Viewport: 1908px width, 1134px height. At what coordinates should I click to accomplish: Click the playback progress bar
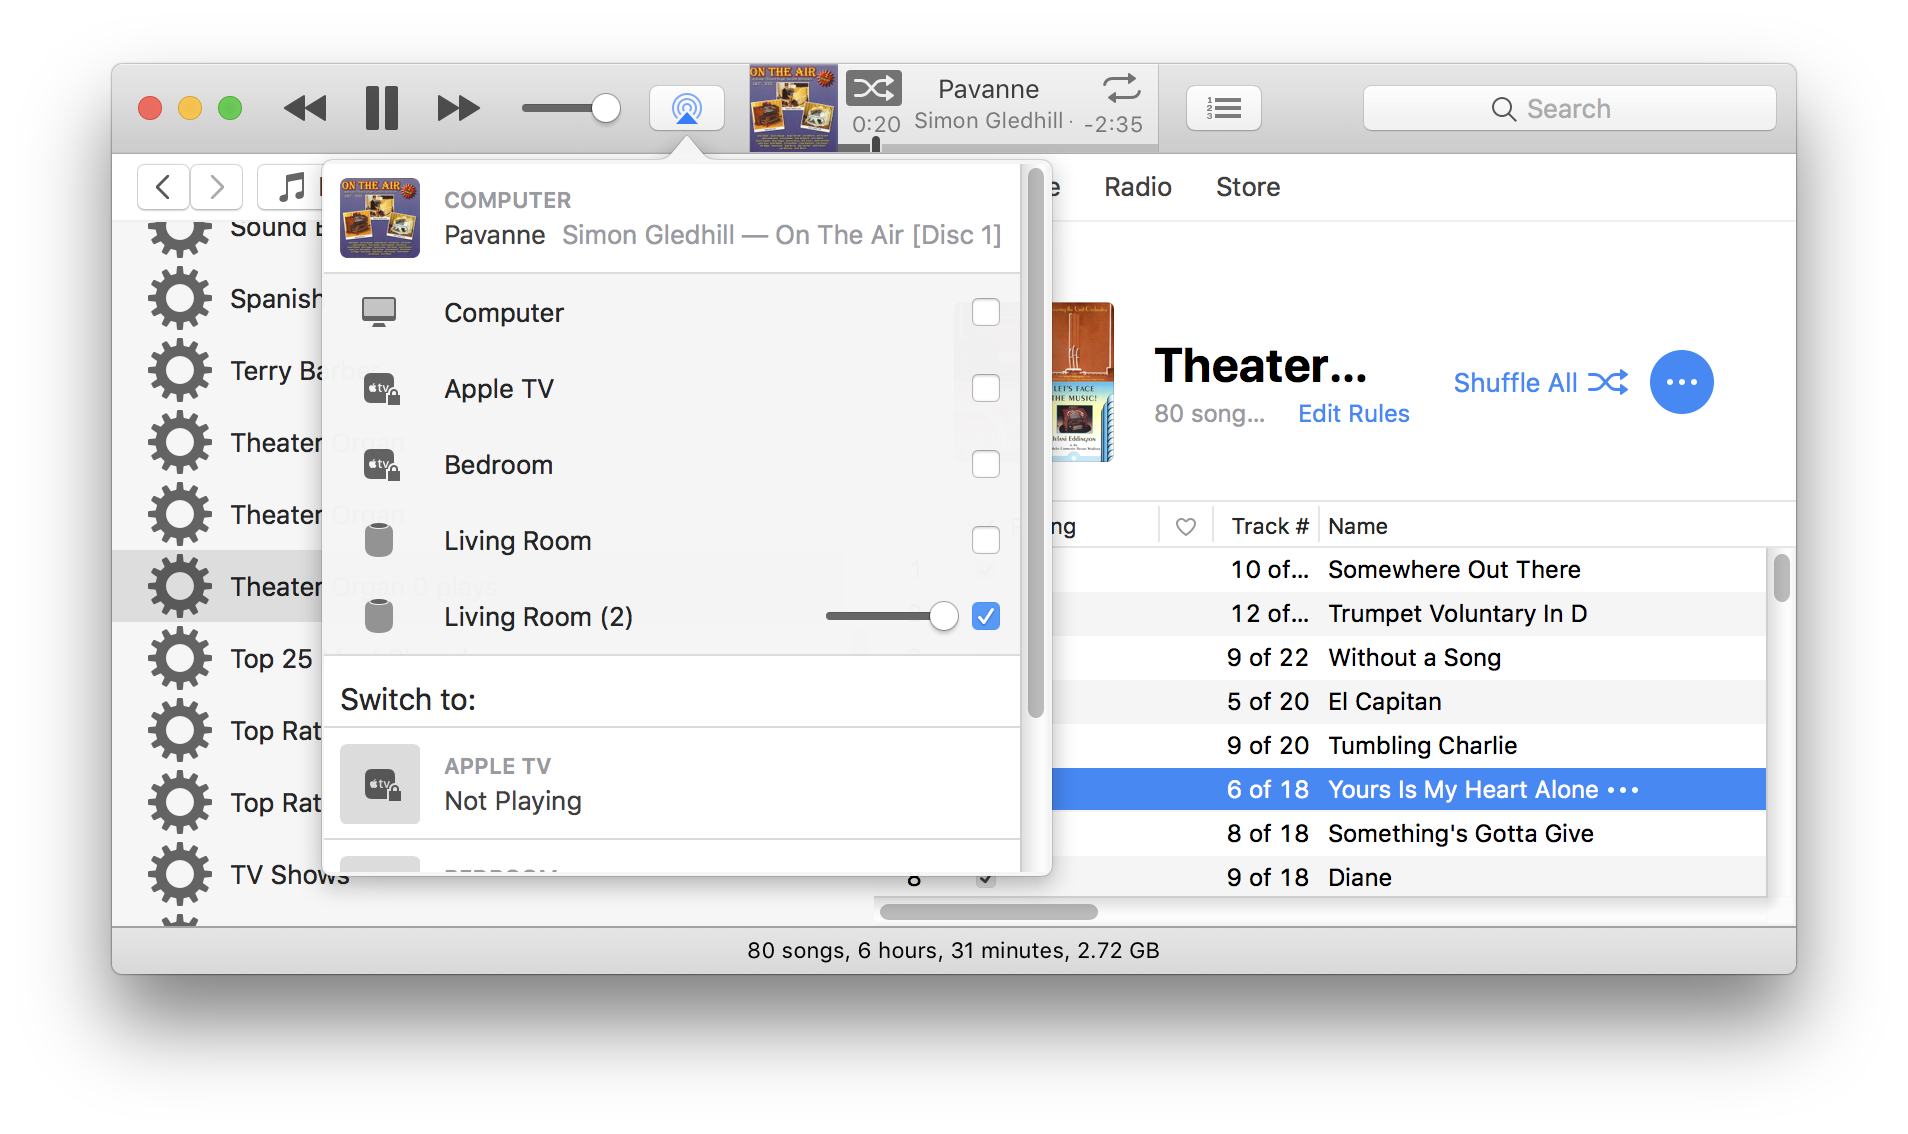tap(998, 146)
